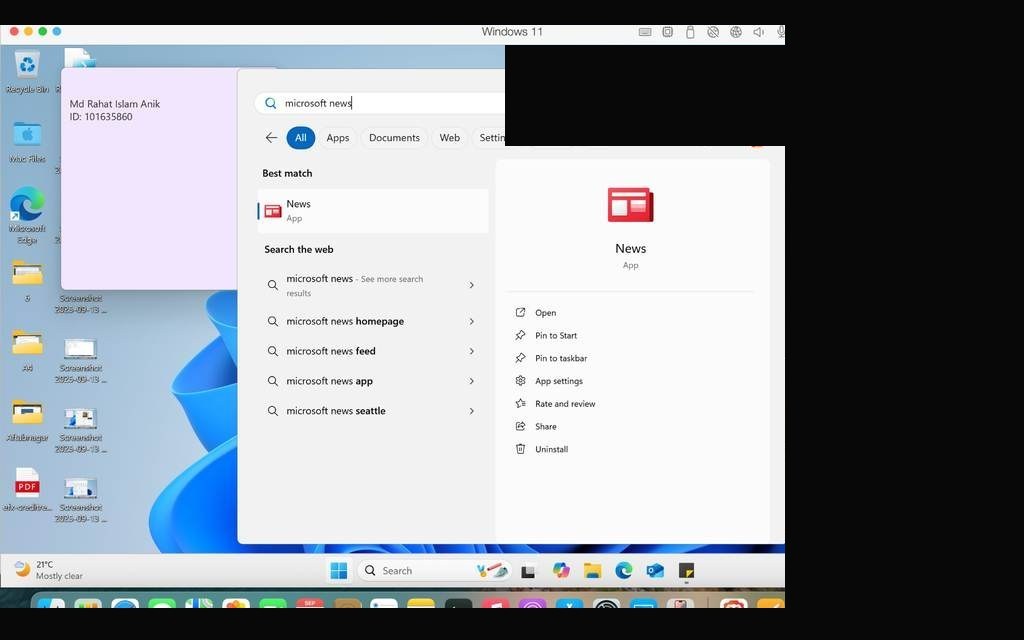
Task: Switch to the Documents search filter
Action: [x=394, y=138]
